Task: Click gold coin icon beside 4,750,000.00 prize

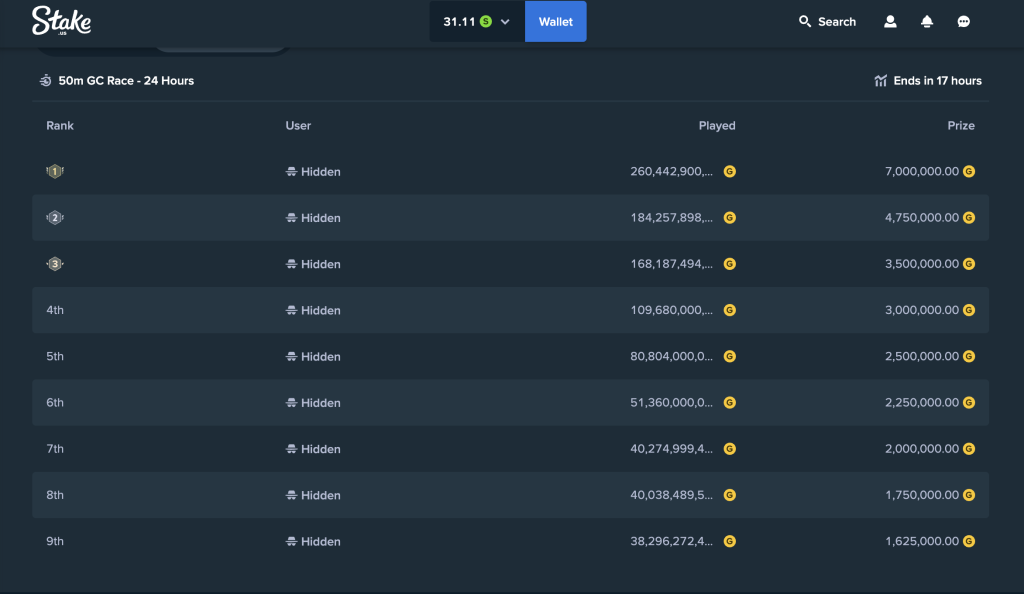Action: click(969, 218)
